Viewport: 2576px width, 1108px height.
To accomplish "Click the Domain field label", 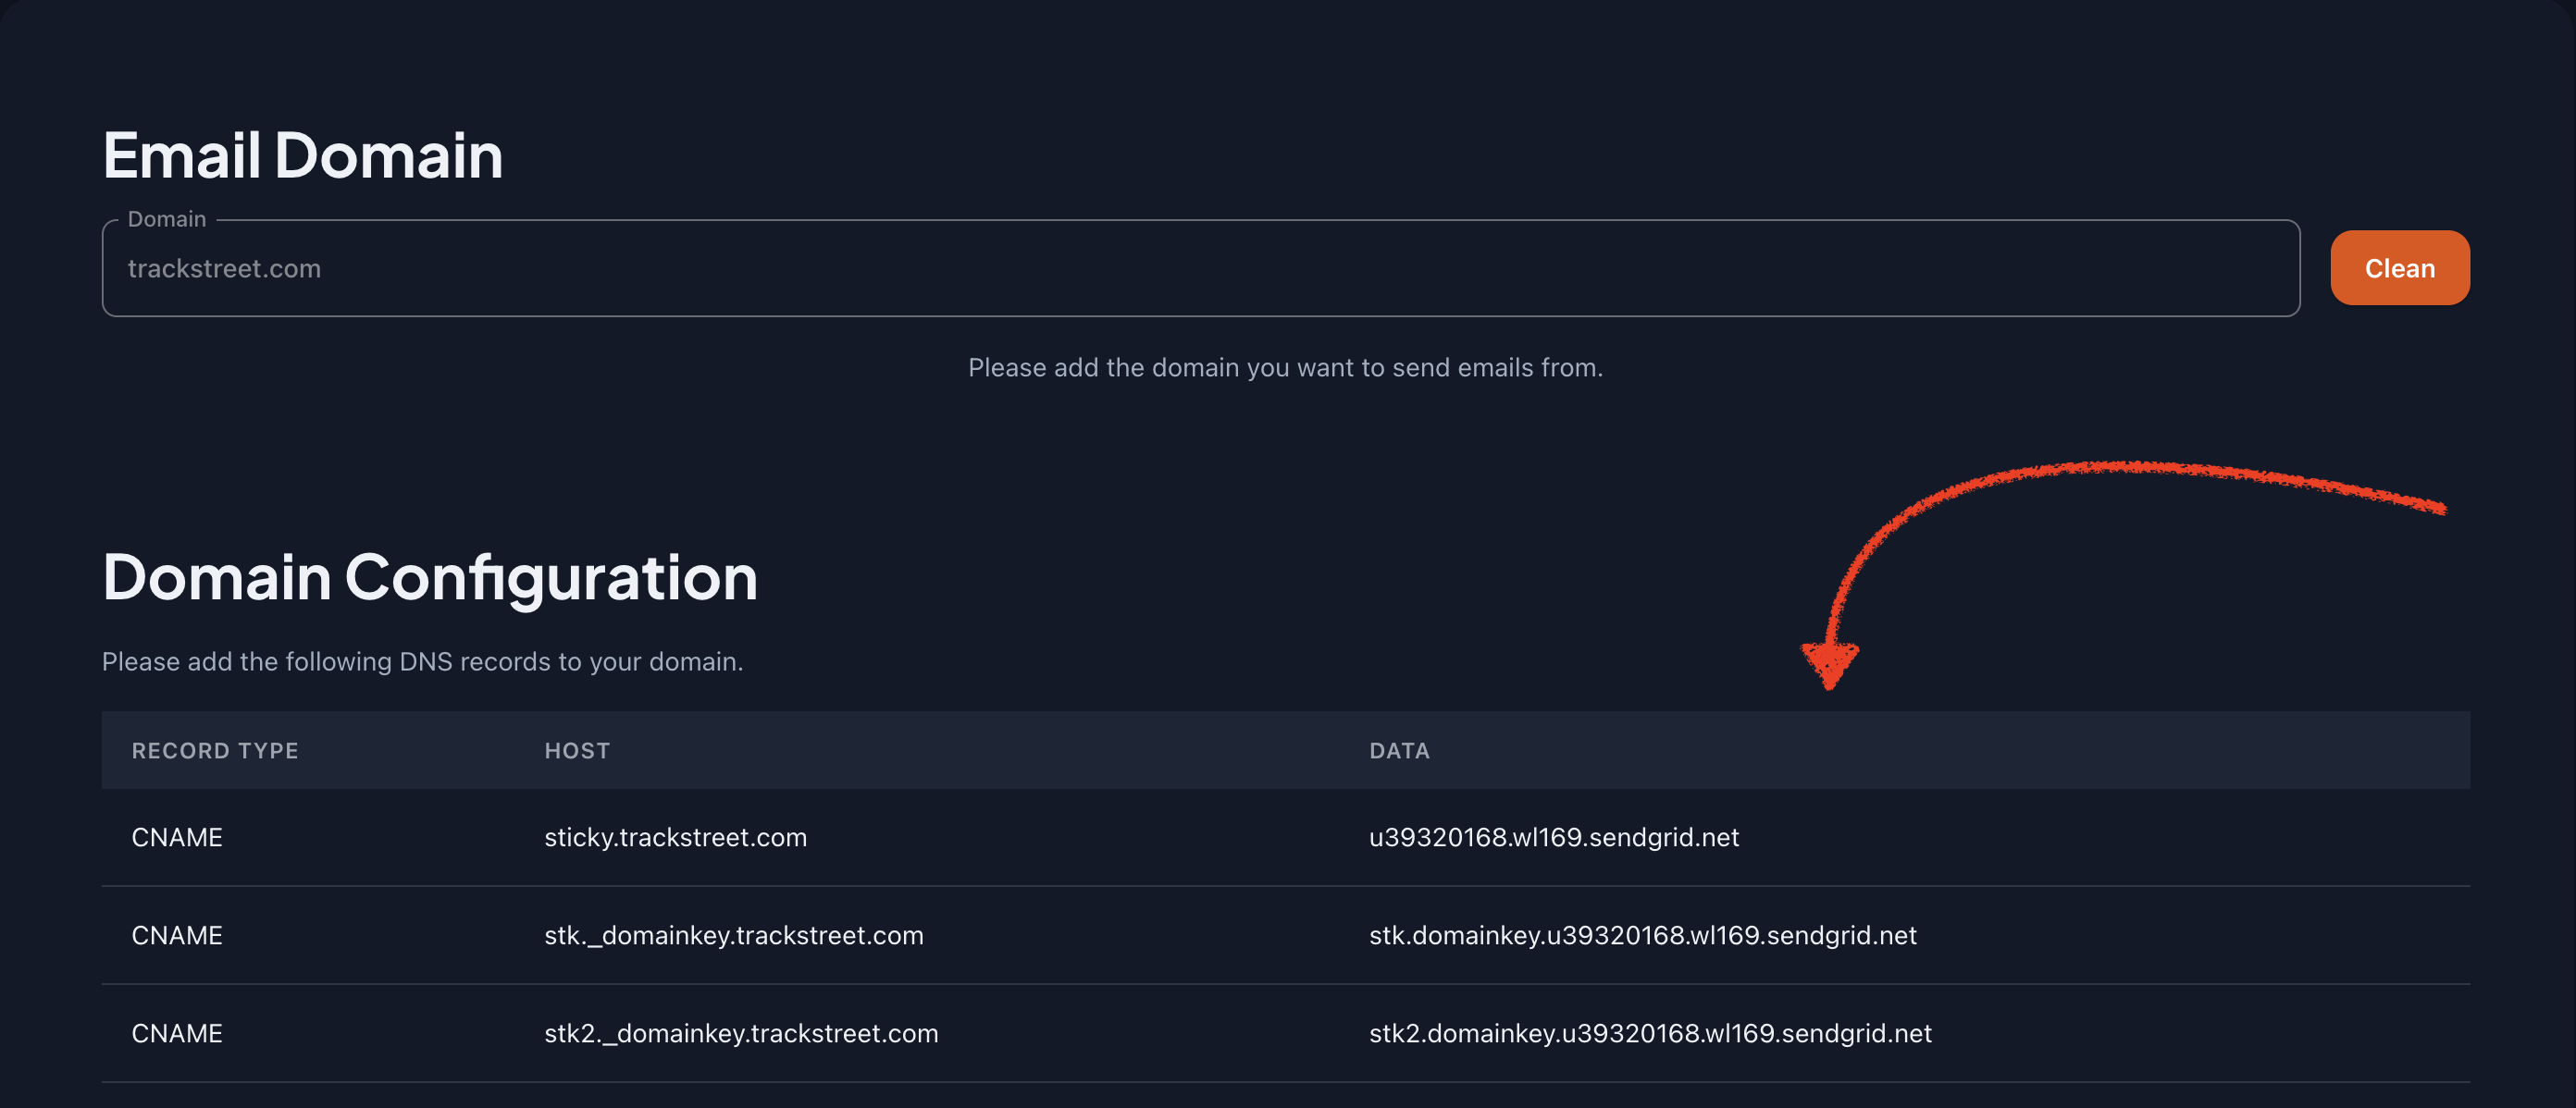I will pos(165,218).
